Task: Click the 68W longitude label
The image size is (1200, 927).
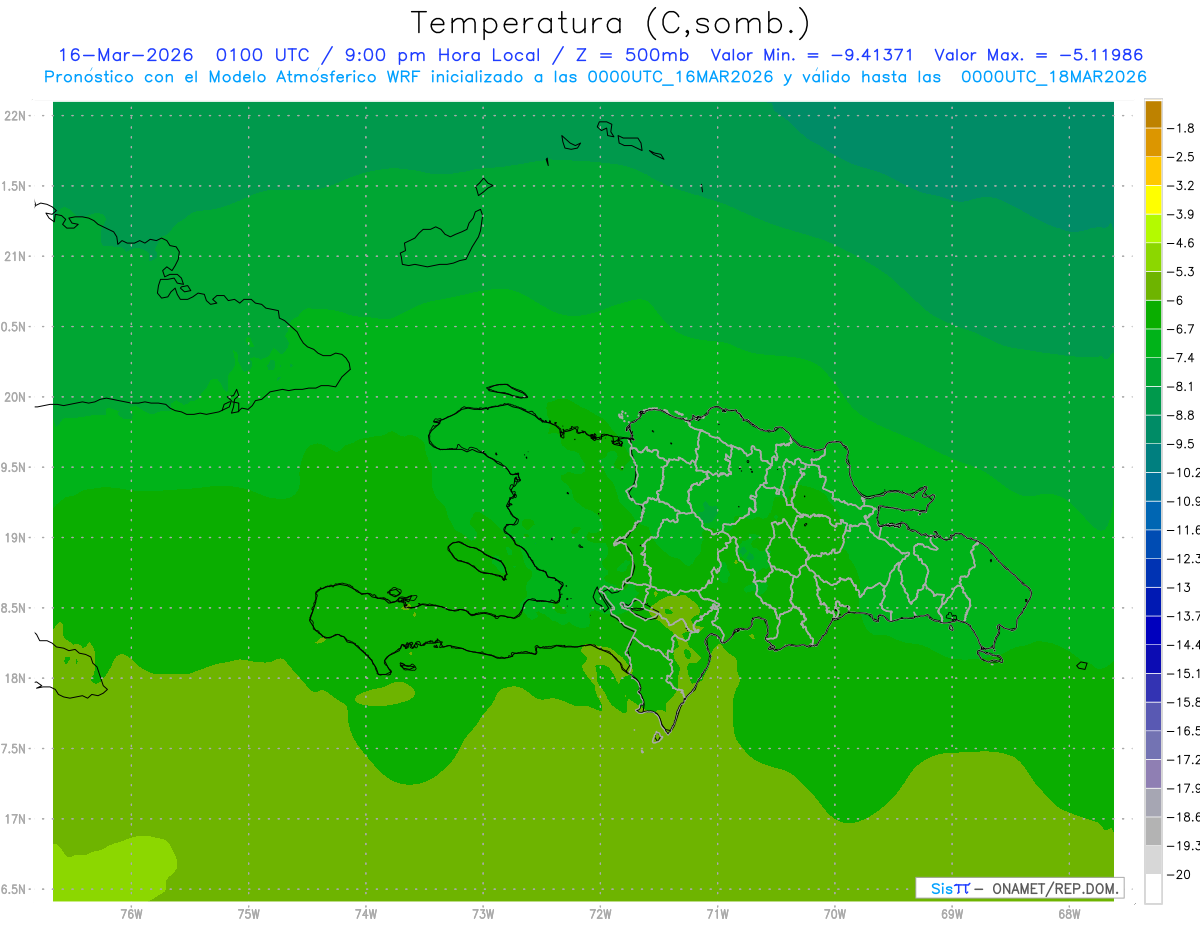Action: 1069,913
